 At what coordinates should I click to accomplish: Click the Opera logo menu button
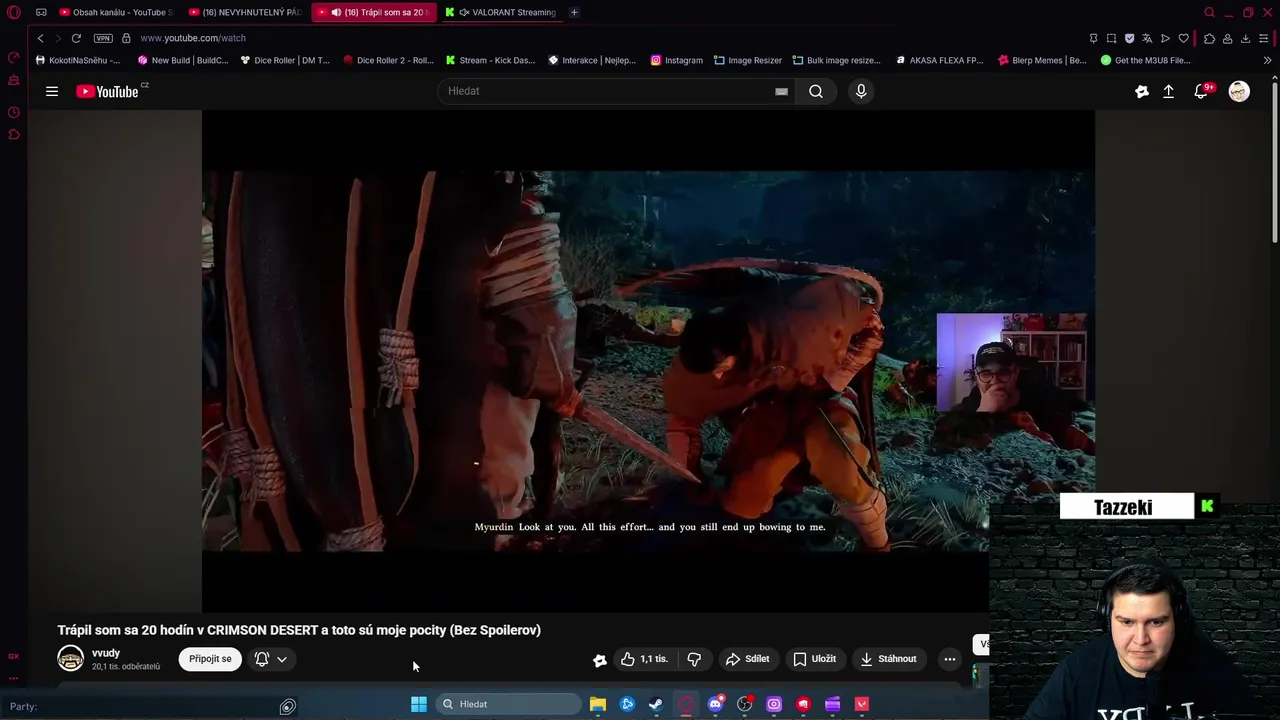pyautogui.click(x=14, y=12)
